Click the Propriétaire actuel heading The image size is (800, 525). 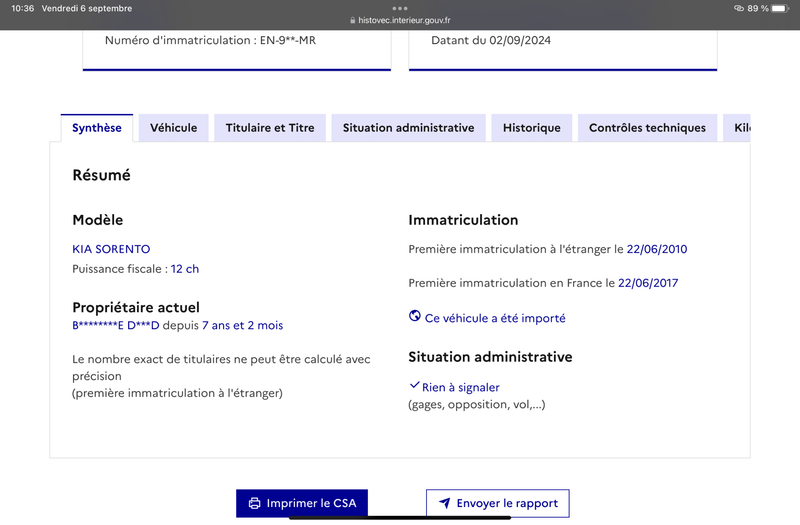click(x=136, y=307)
